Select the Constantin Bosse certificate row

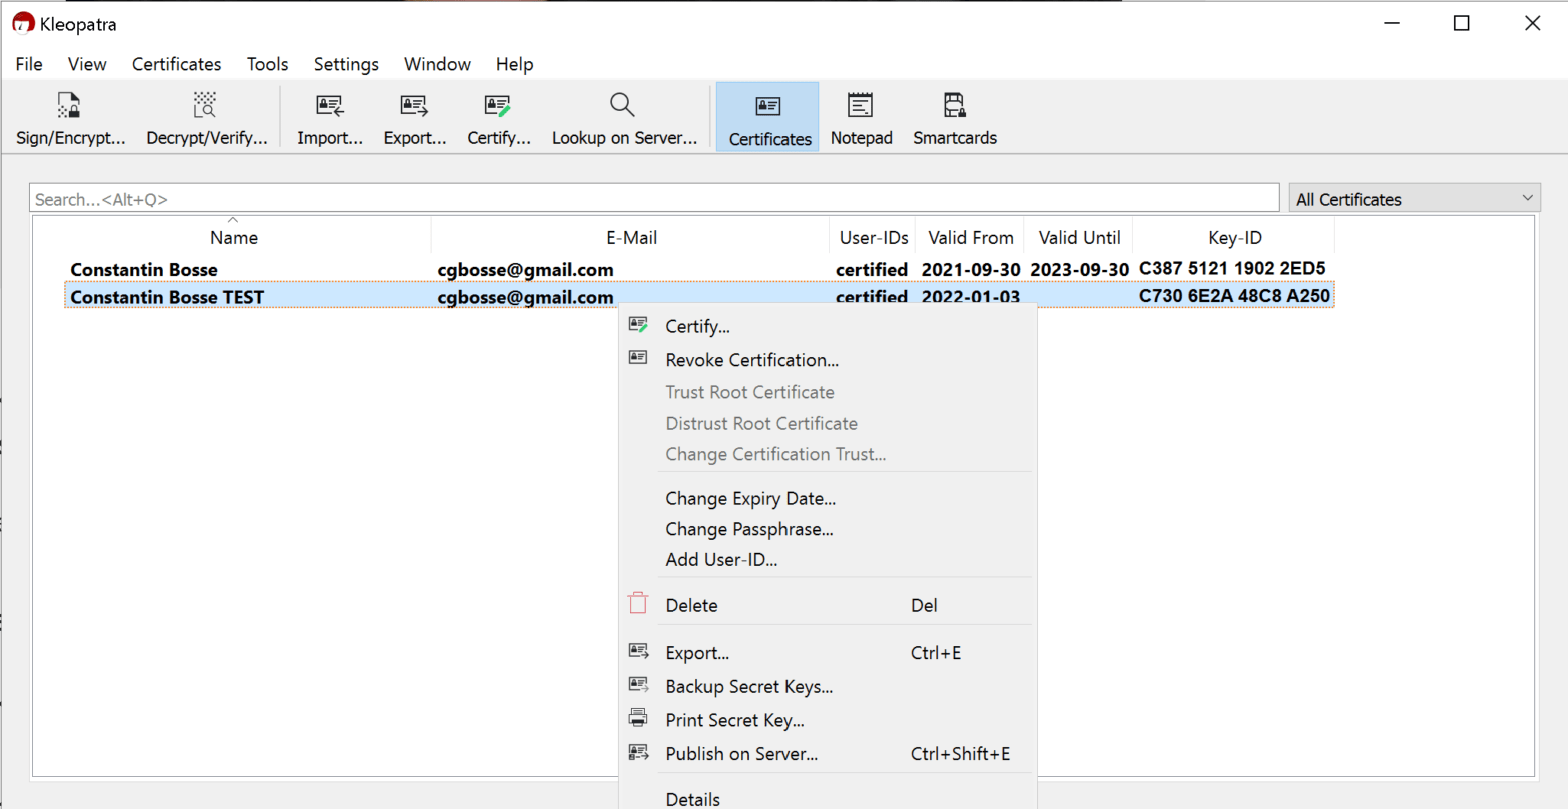pyautogui.click(x=699, y=269)
